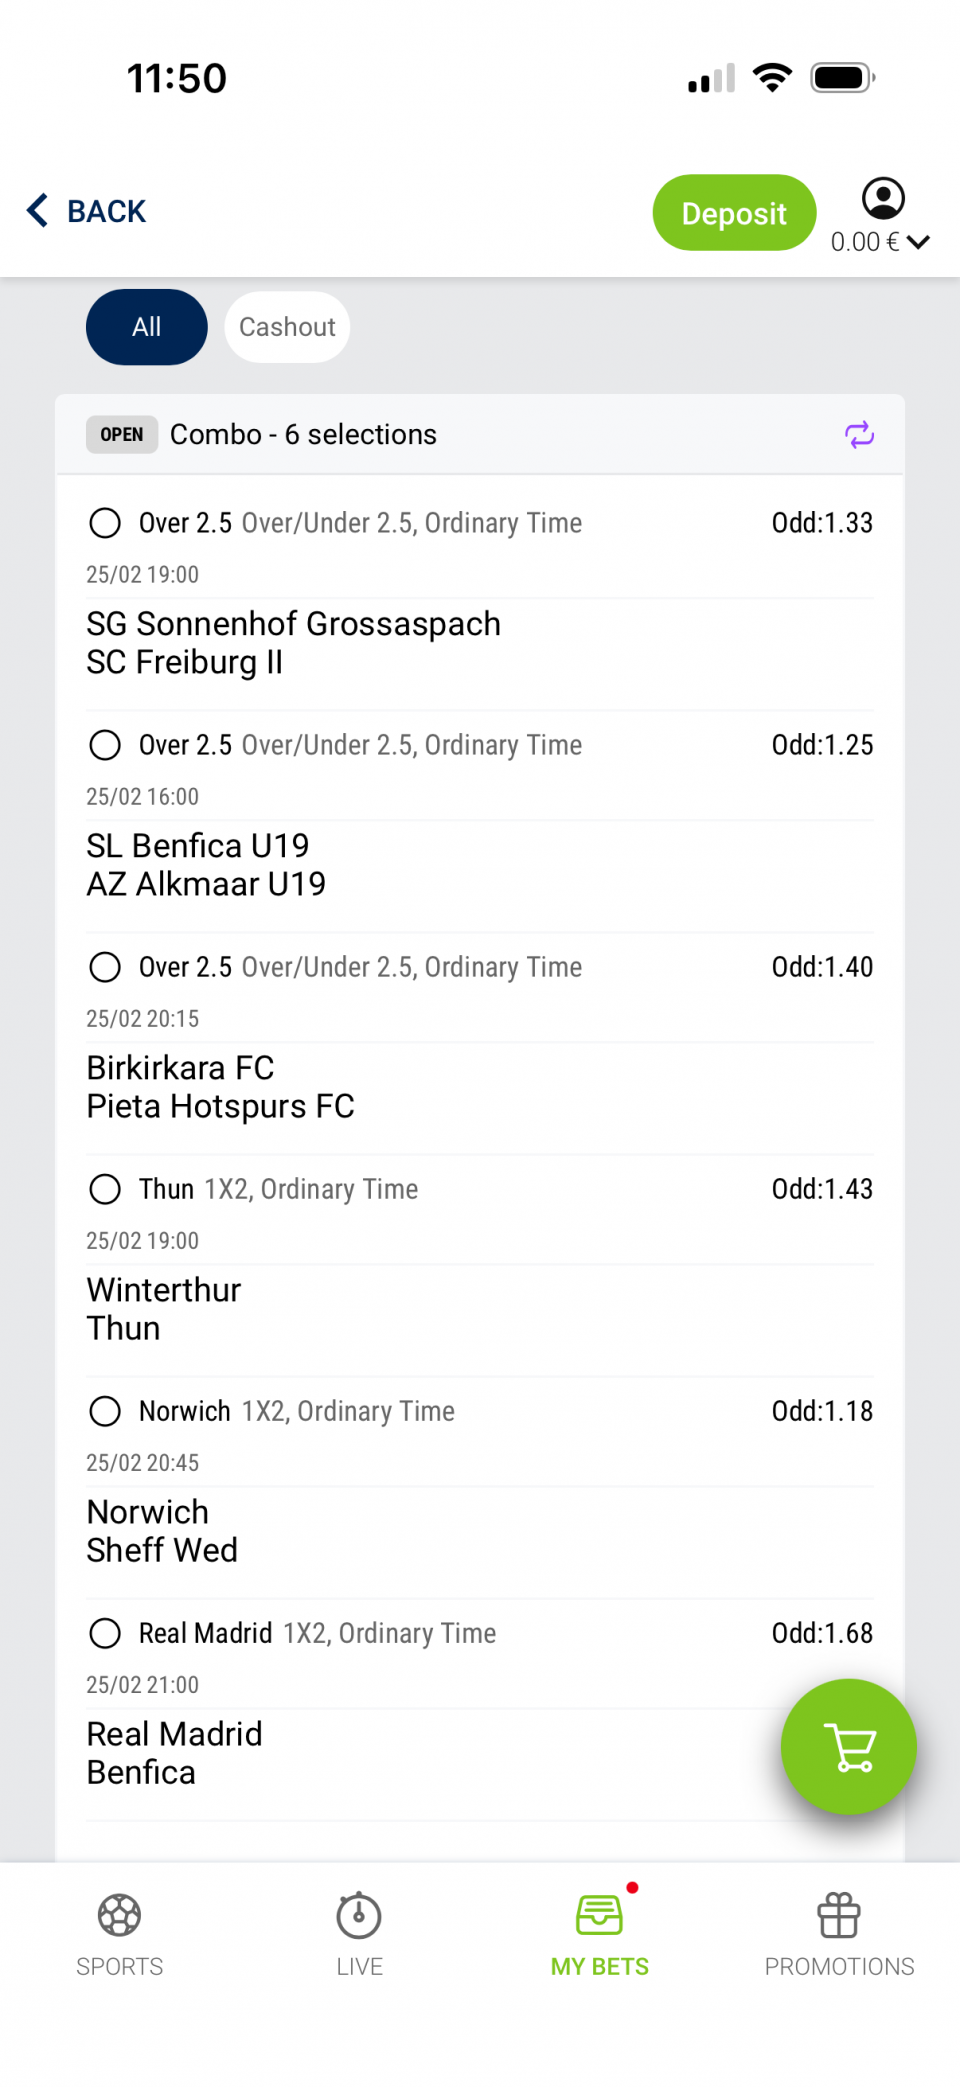Tap the back chevron arrow icon

38,210
